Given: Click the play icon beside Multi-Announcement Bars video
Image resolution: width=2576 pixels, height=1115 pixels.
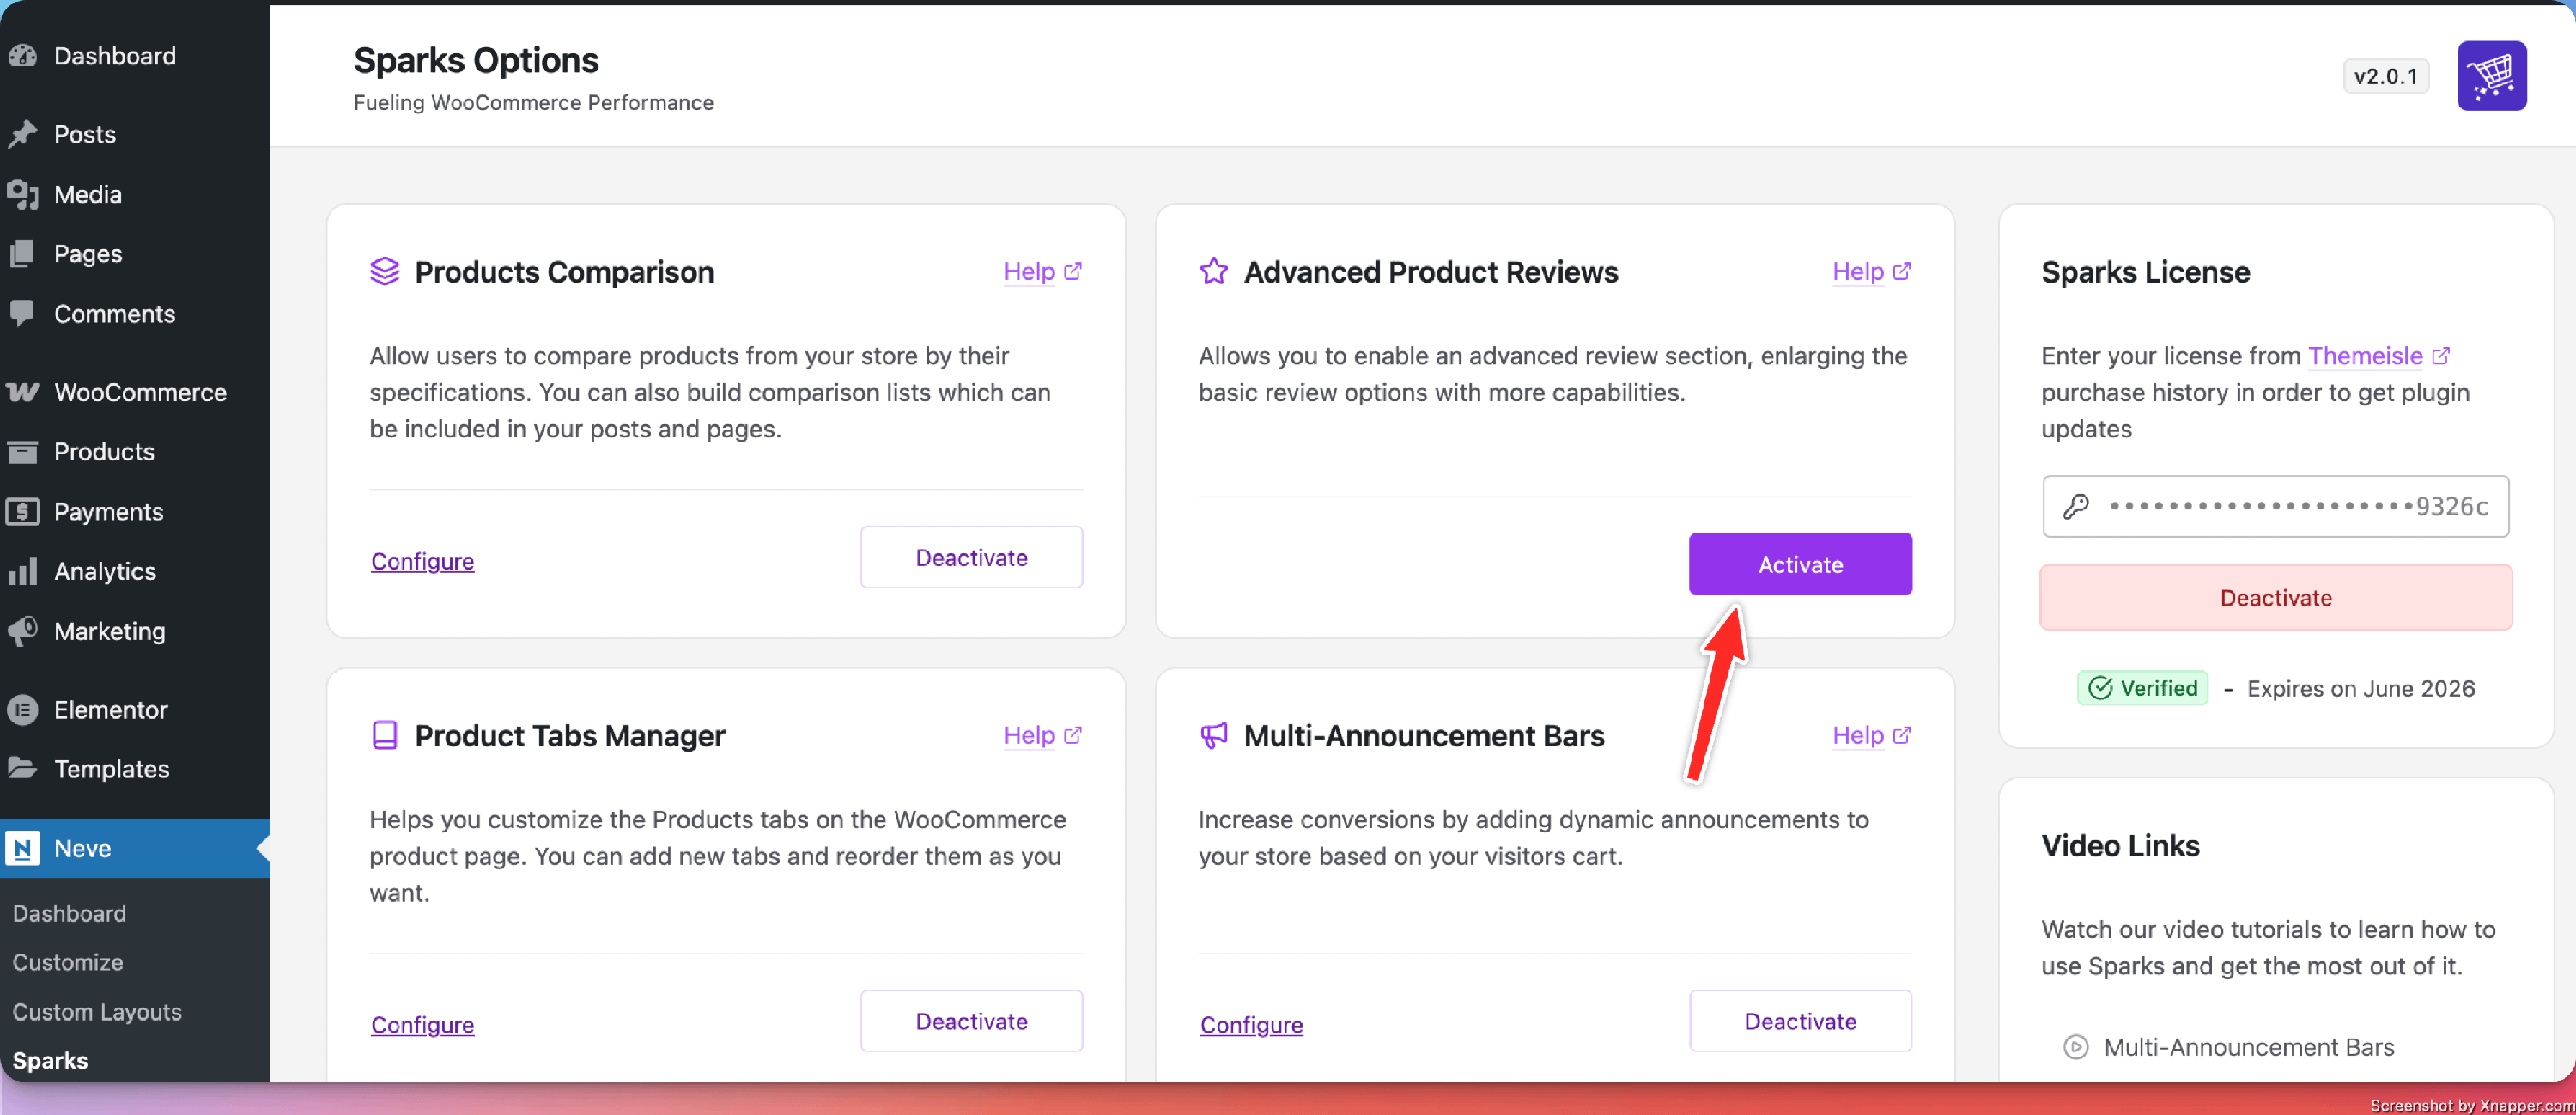Looking at the screenshot, I should pos(2075,1047).
